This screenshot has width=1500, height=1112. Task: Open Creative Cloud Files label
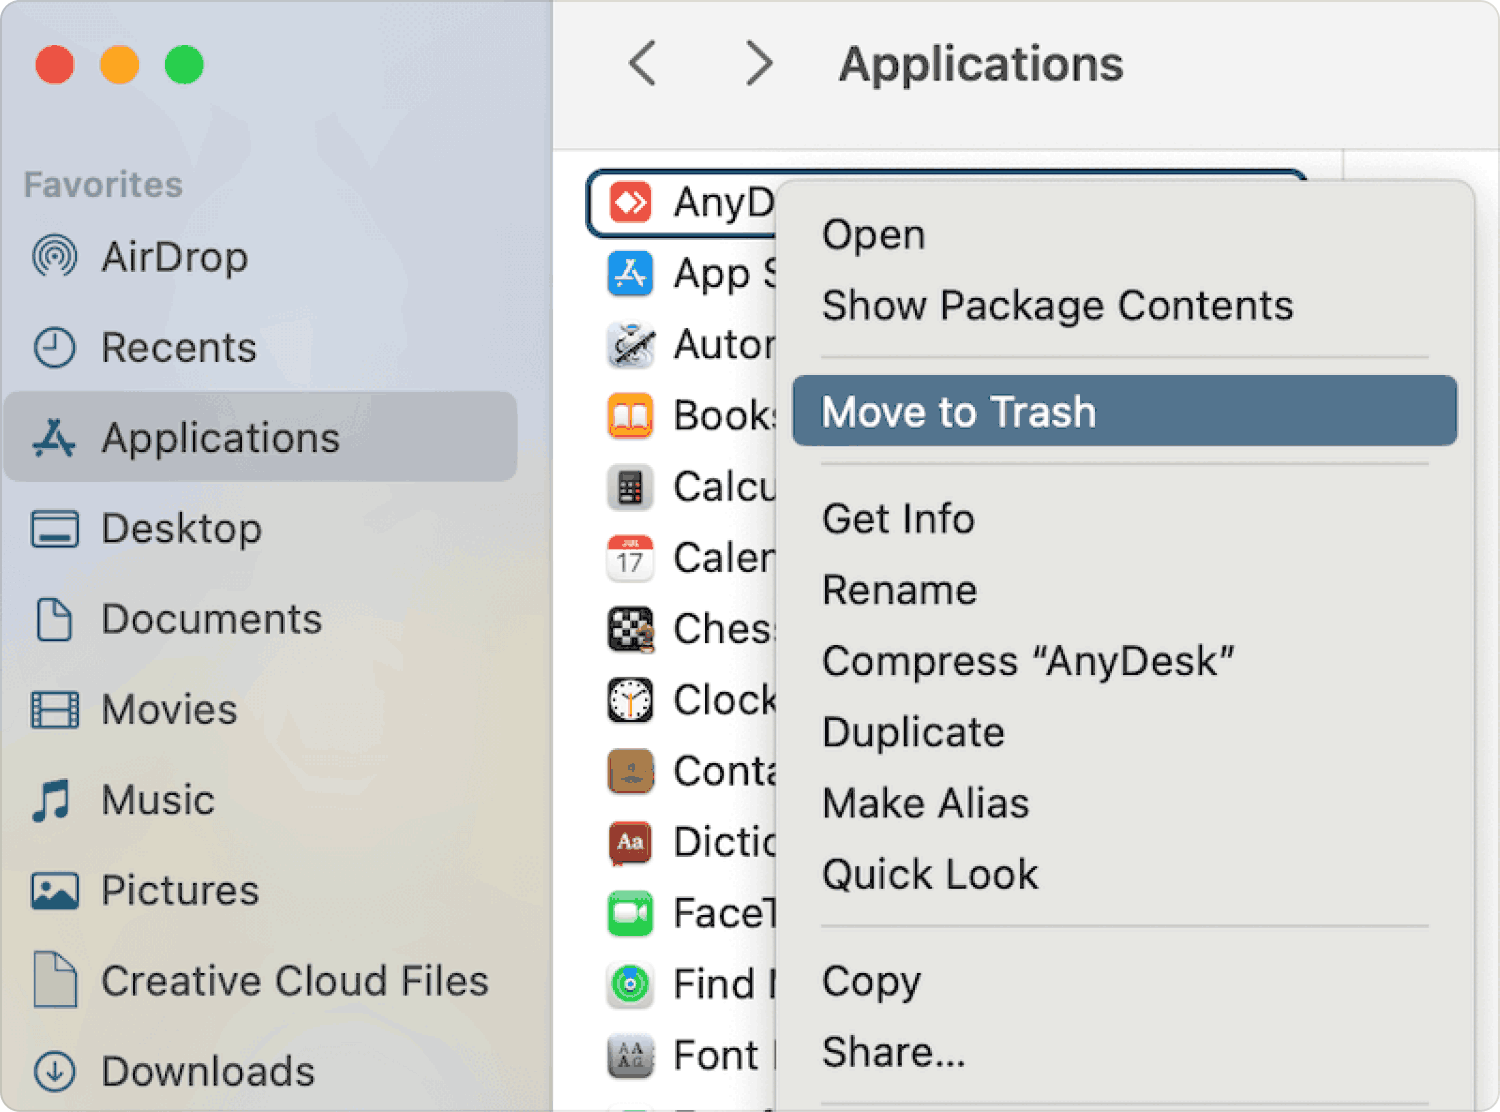[295, 981]
